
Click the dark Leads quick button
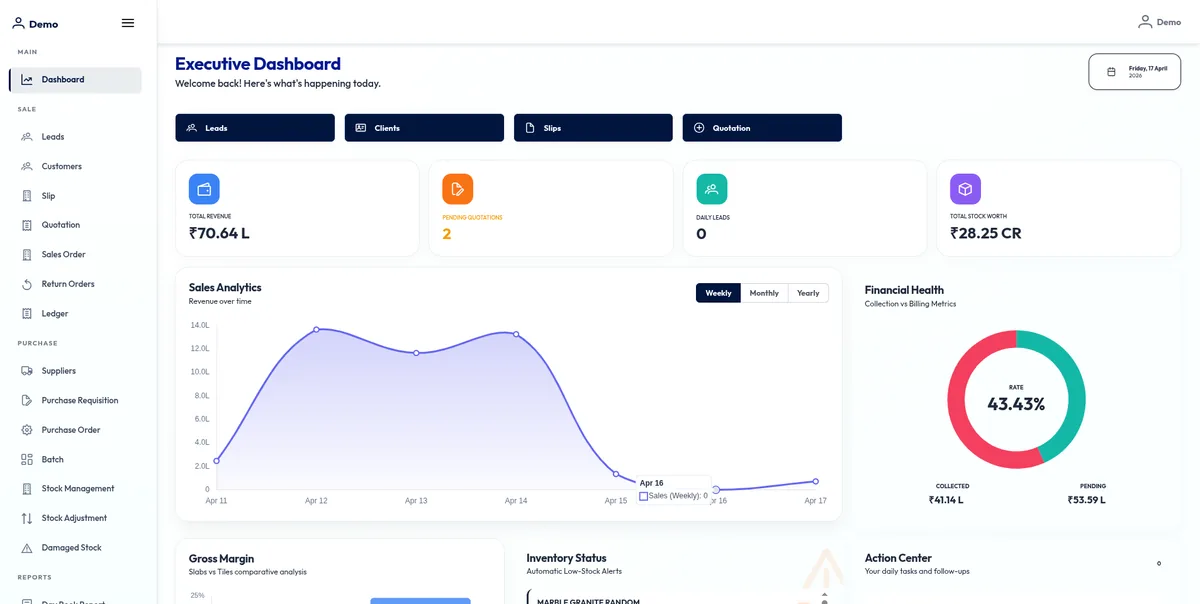tap(255, 128)
